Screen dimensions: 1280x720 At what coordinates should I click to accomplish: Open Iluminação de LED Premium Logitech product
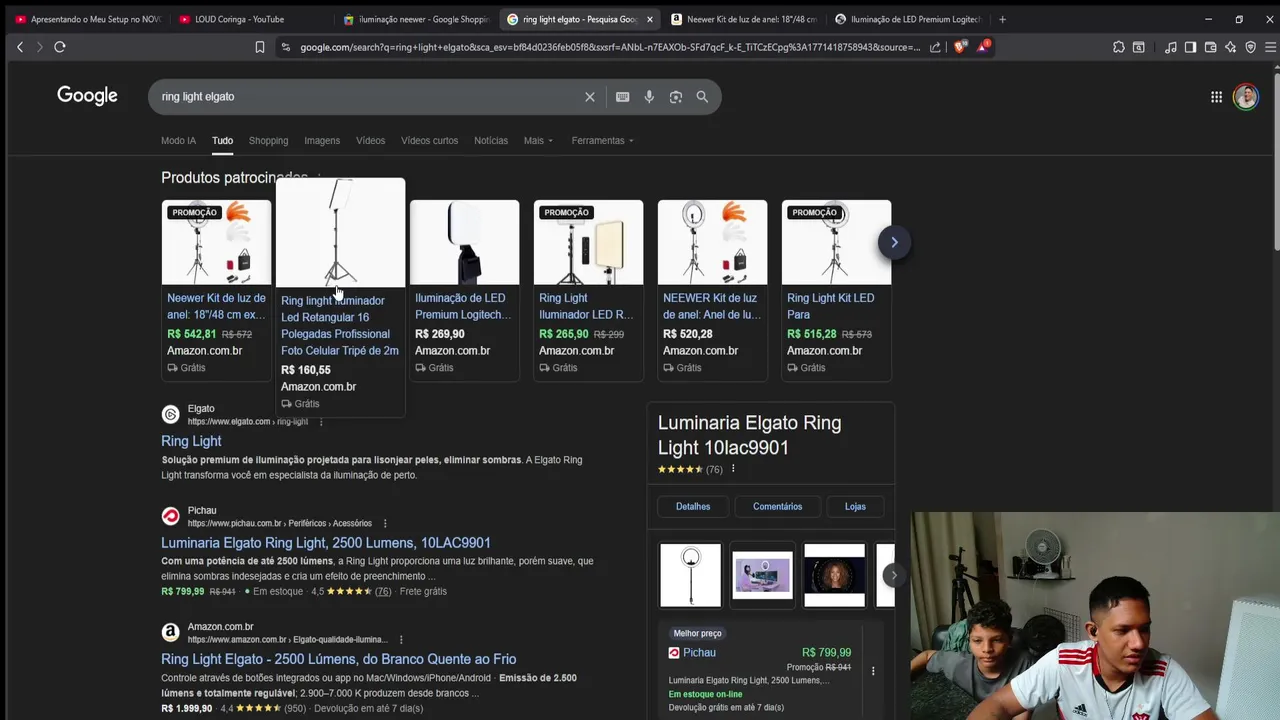[464, 290]
